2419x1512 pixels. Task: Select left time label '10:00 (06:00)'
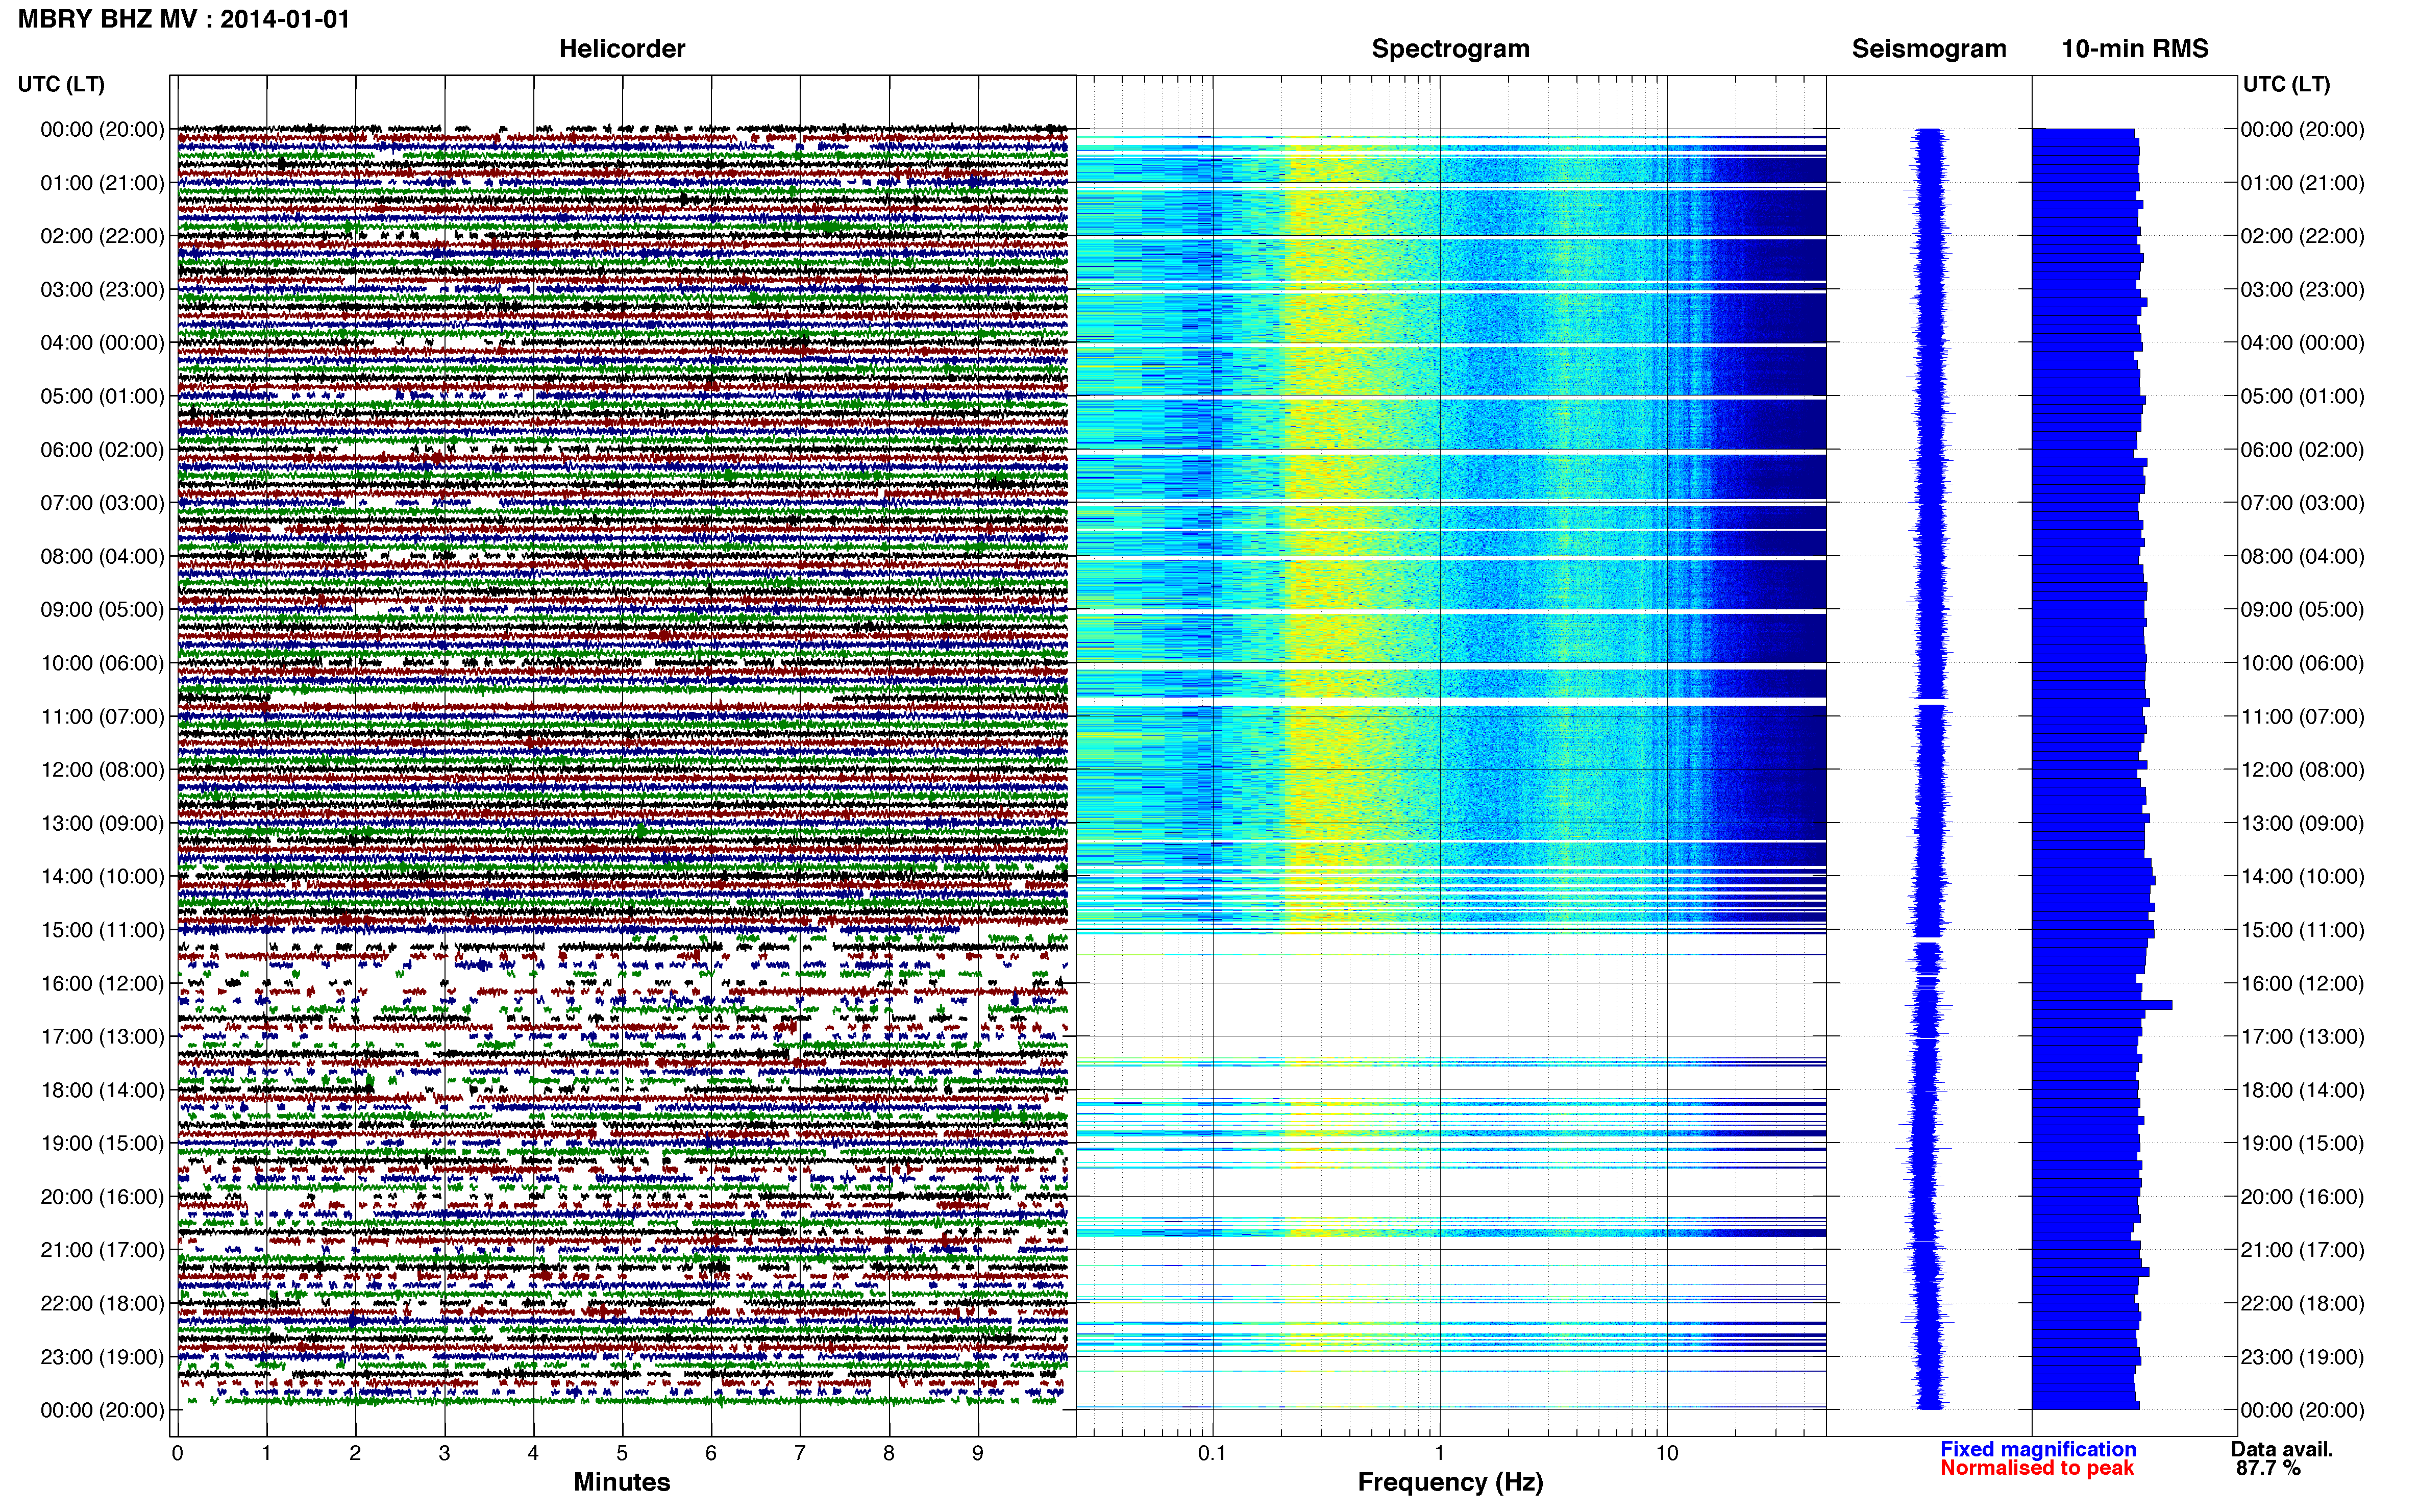pos(102,663)
